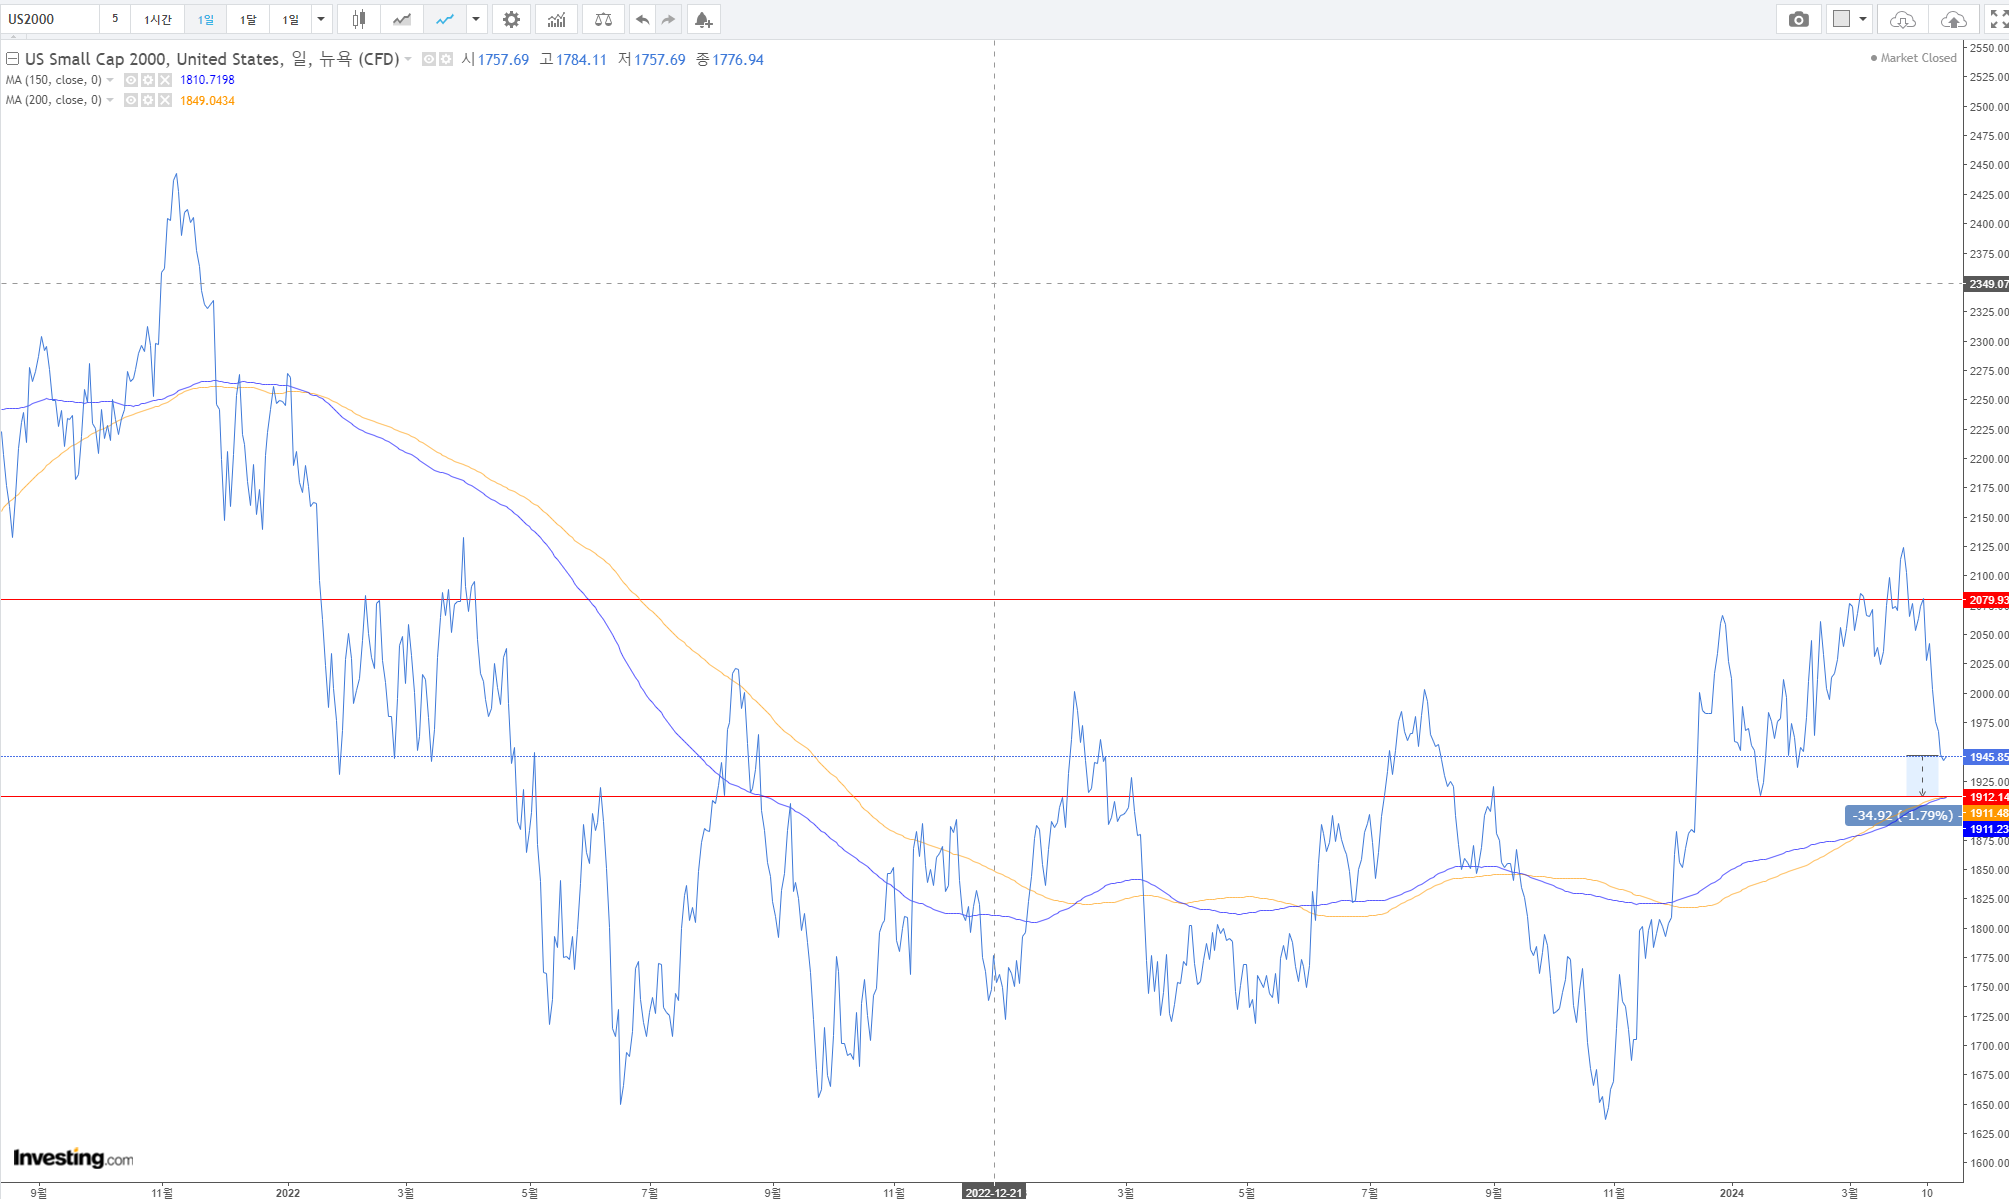Take a chart snapshot with camera
This screenshot has width=2009, height=1199.
click(1798, 19)
